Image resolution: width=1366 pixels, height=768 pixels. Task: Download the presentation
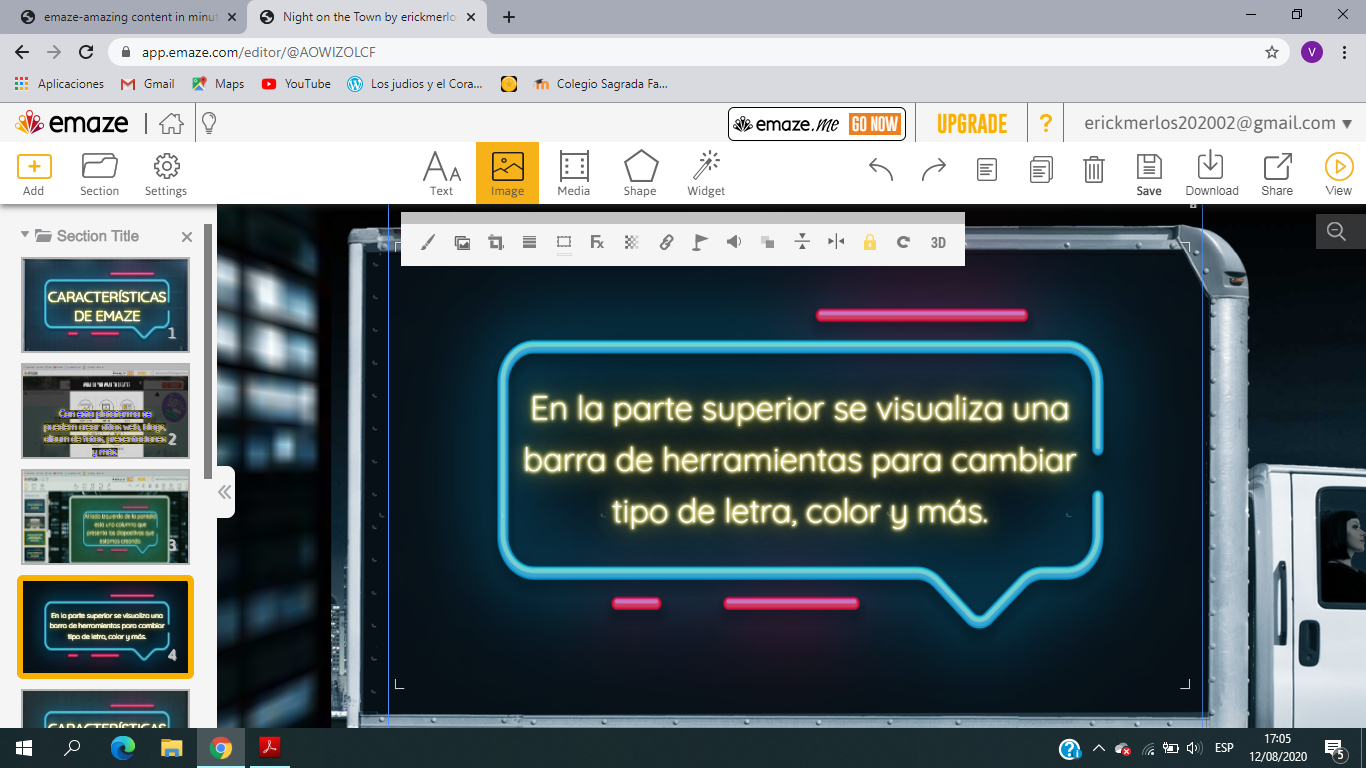point(1212,174)
